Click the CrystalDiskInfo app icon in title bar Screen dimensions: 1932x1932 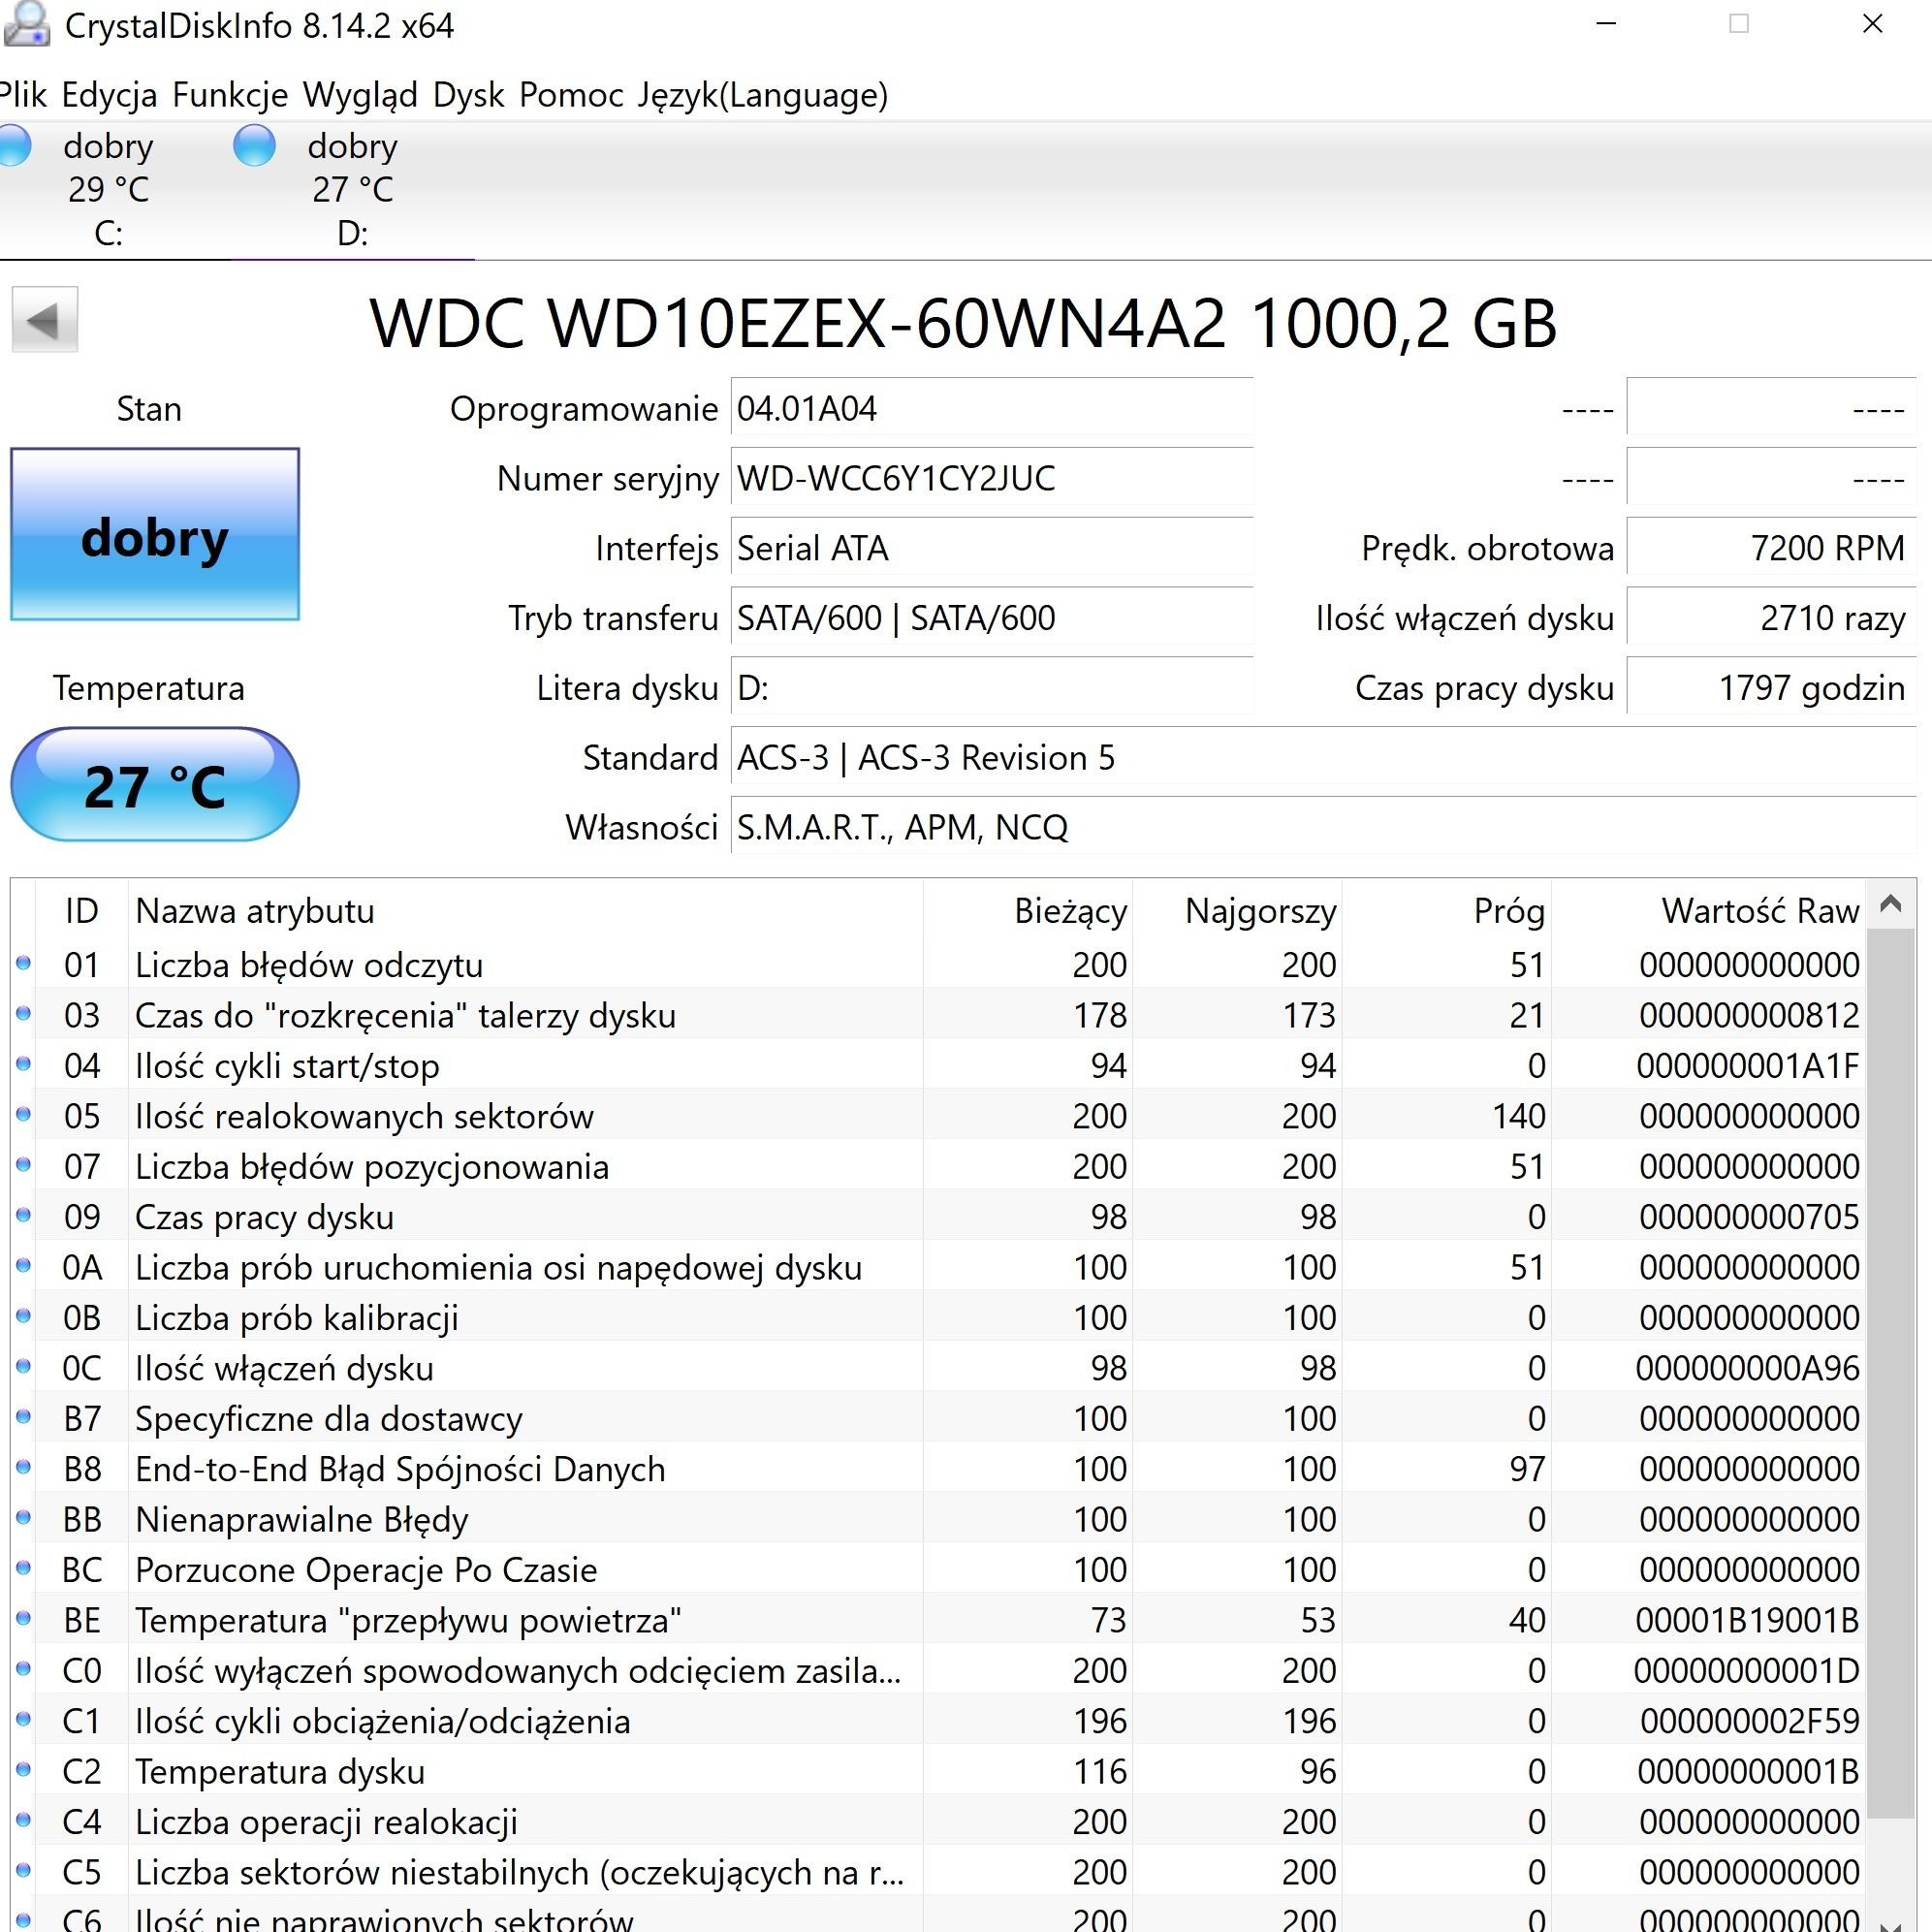pyautogui.click(x=27, y=24)
